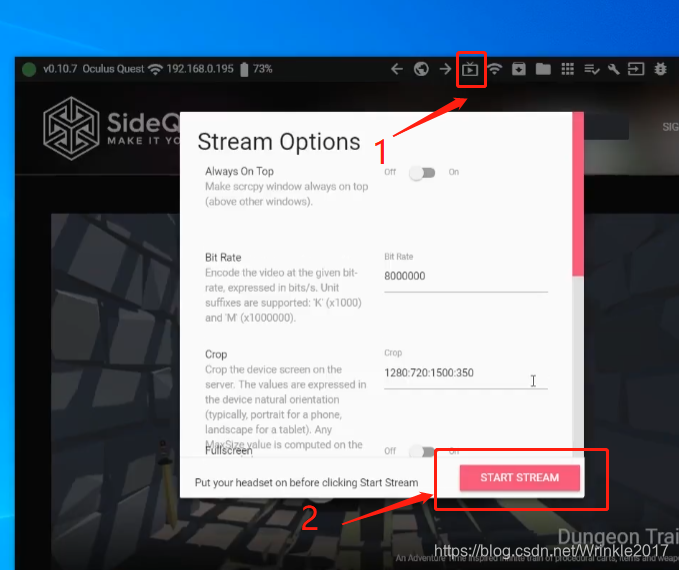
Task: Open the tasks checklist icon
Action: 592,69
